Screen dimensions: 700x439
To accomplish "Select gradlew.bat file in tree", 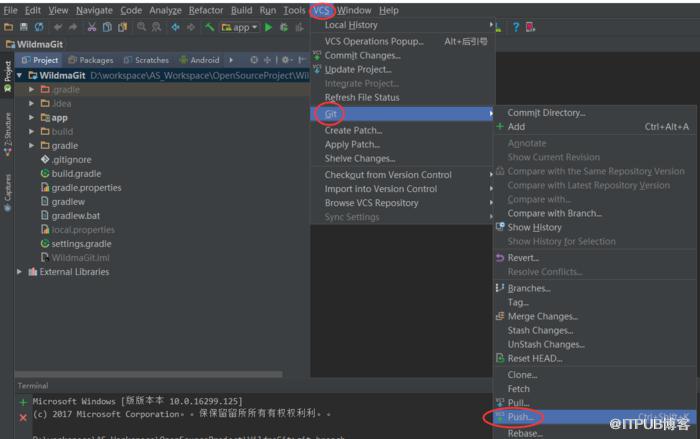I will click(x=70, y=215).
